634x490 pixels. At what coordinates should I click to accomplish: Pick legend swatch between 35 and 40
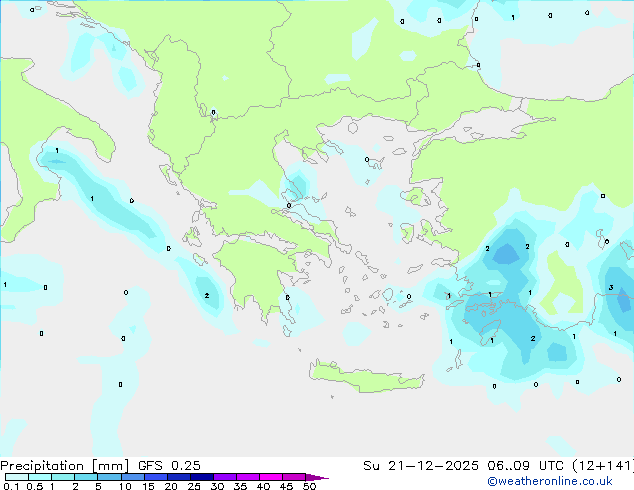[248, 477]
